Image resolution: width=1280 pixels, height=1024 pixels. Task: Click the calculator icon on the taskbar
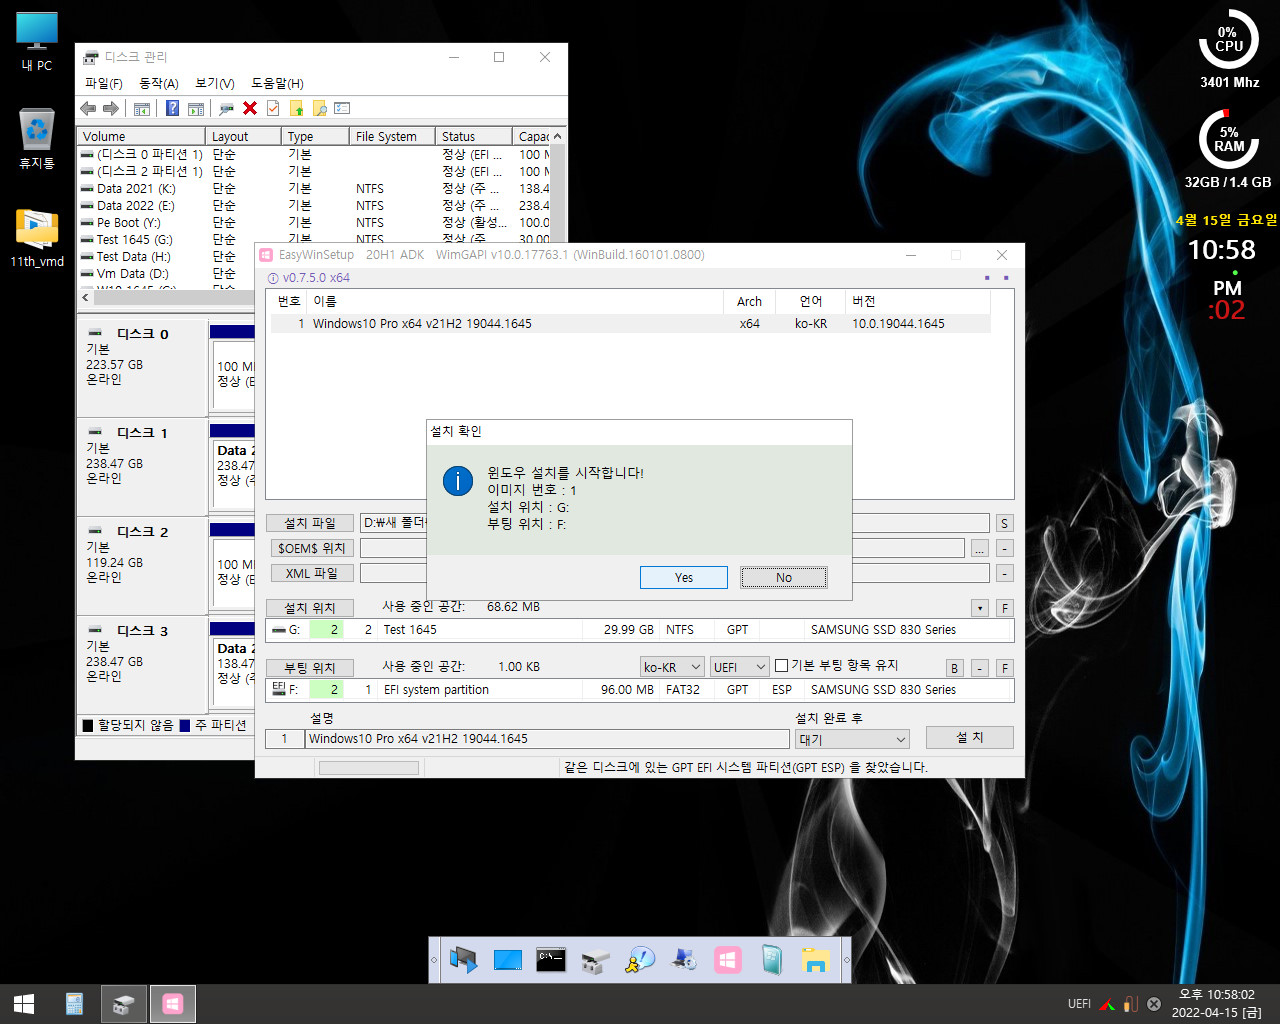74,1004
